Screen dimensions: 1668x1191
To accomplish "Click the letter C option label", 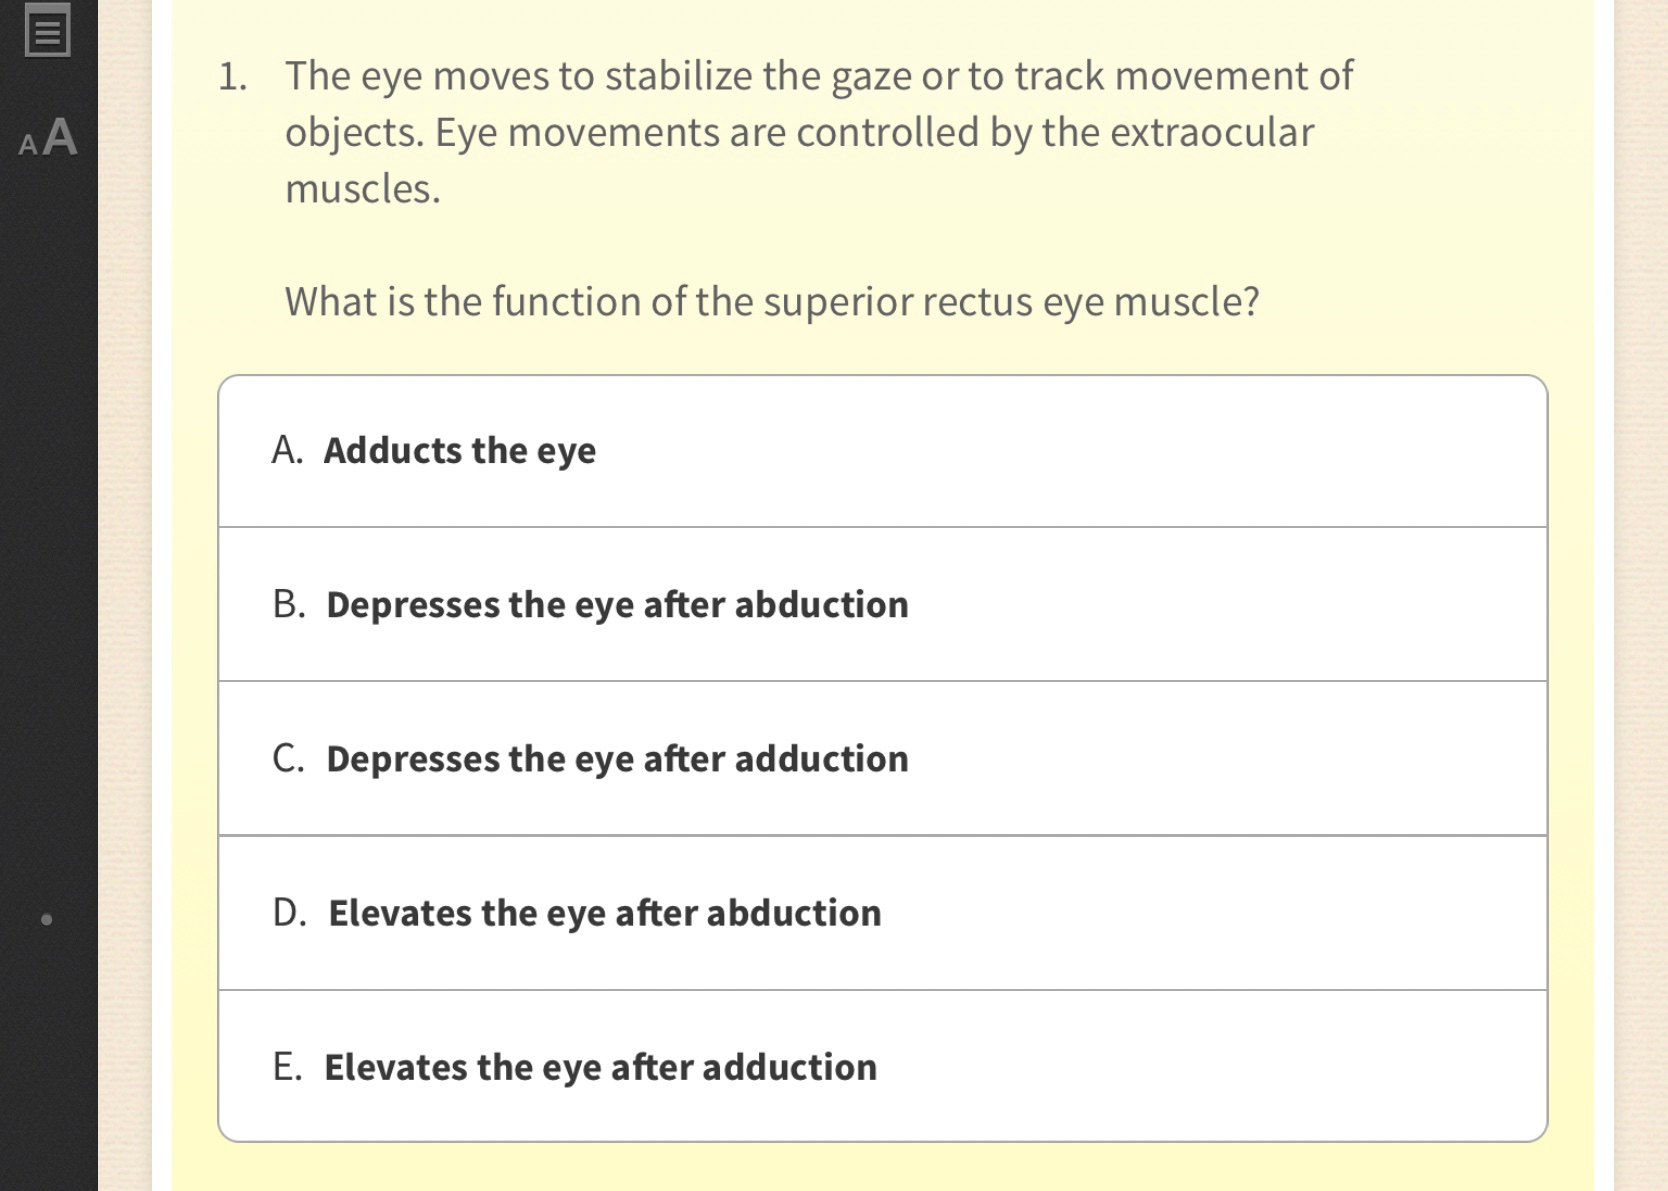I will [x=288, y=758].
